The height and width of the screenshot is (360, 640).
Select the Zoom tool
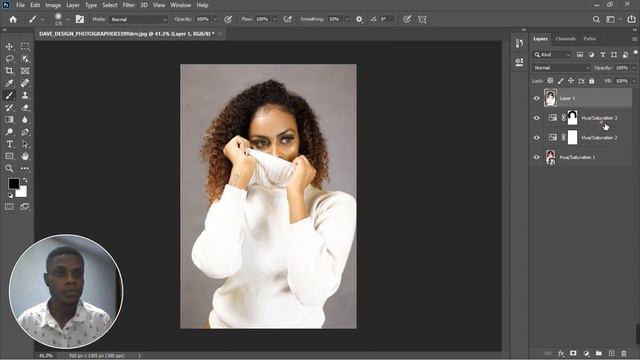pos(9,168)
